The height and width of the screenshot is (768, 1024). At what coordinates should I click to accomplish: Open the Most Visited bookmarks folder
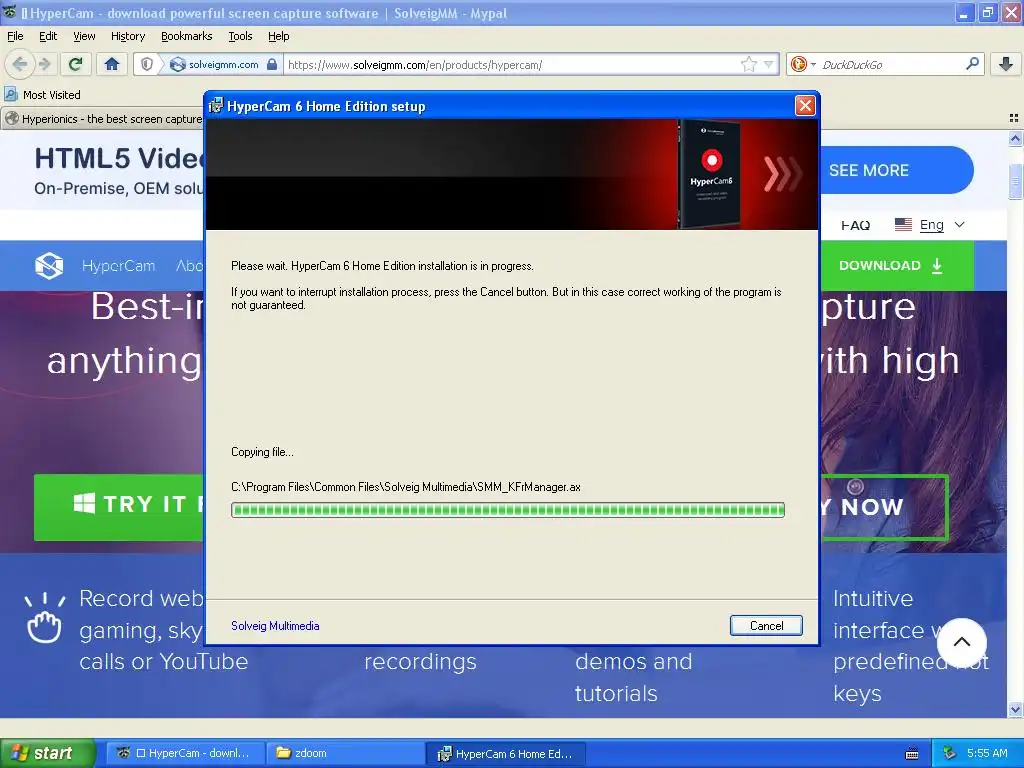coord(42,95)
